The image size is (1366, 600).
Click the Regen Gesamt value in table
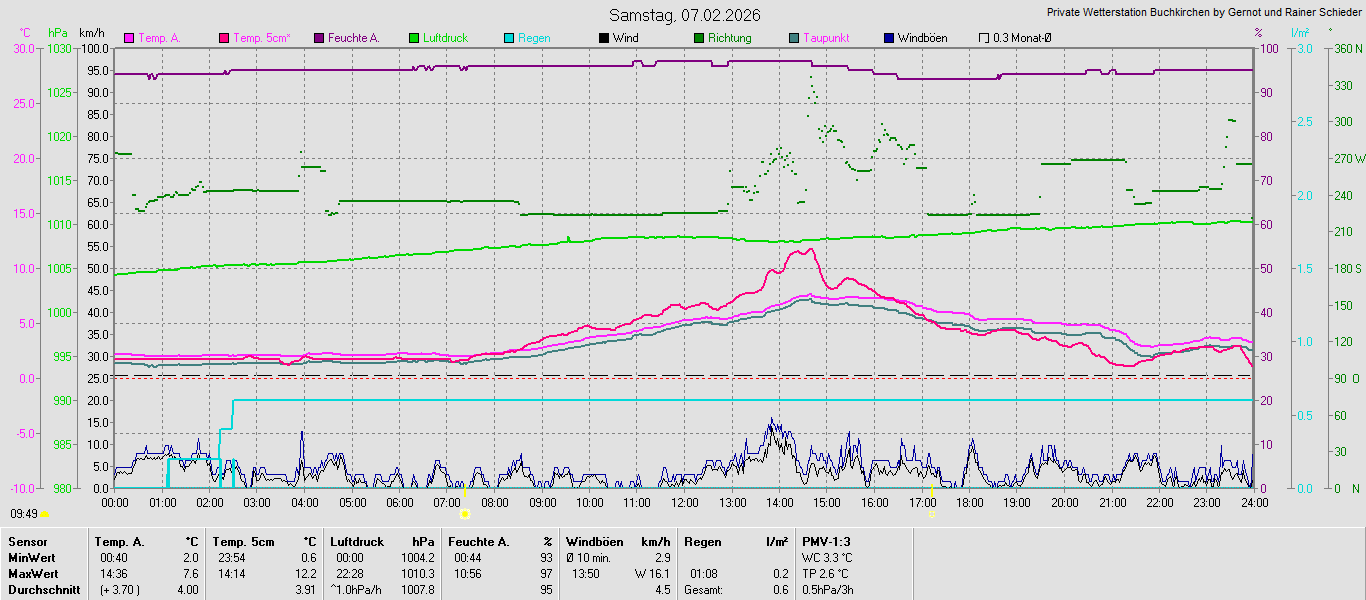coord(779,589)
